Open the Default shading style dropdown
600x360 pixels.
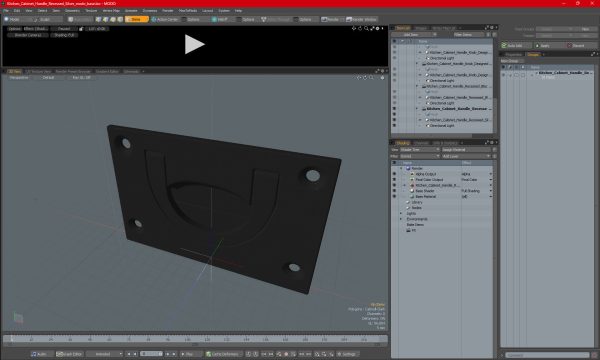point(49,78)
